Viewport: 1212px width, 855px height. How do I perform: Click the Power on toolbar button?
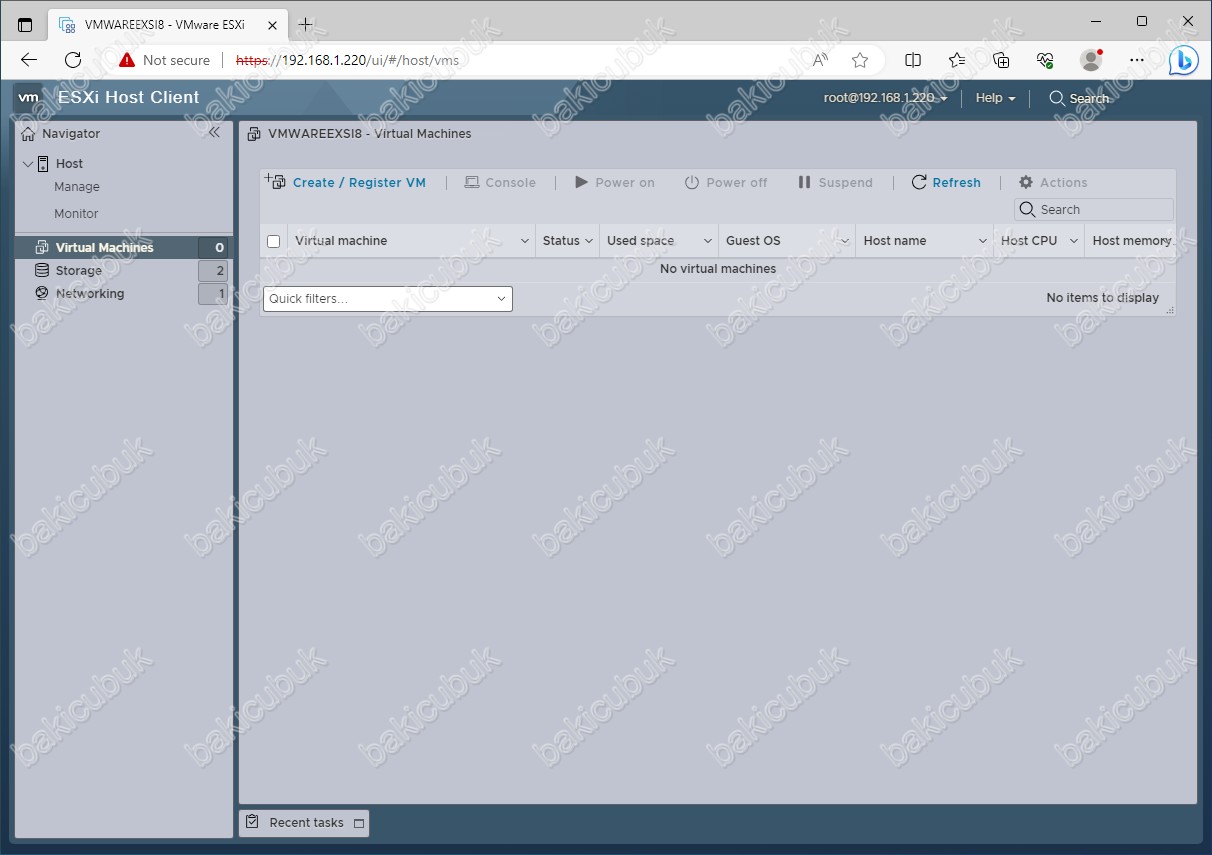click(615, 182)
